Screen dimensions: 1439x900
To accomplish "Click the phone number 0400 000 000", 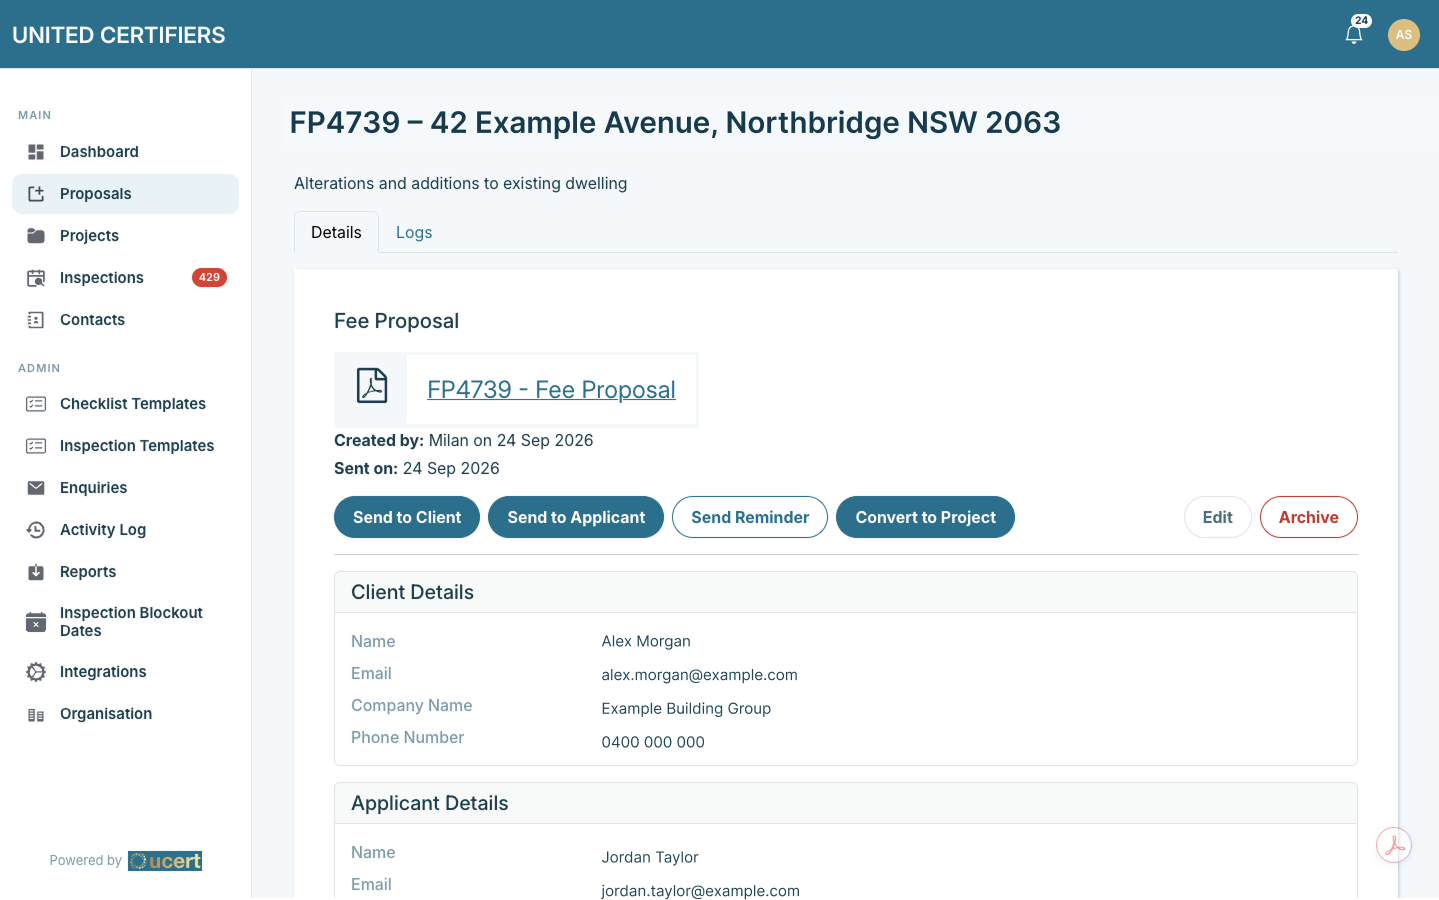I will pyautogui.click(x=653, y=742).
